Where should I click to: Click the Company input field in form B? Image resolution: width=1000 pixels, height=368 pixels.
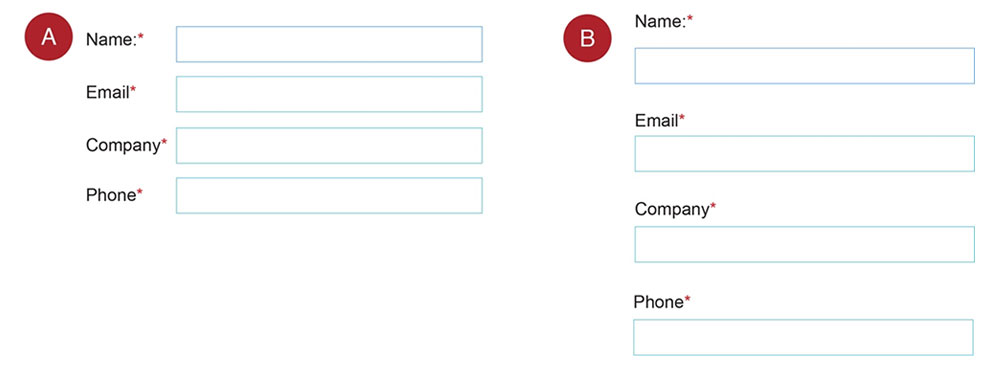point(804,244)
